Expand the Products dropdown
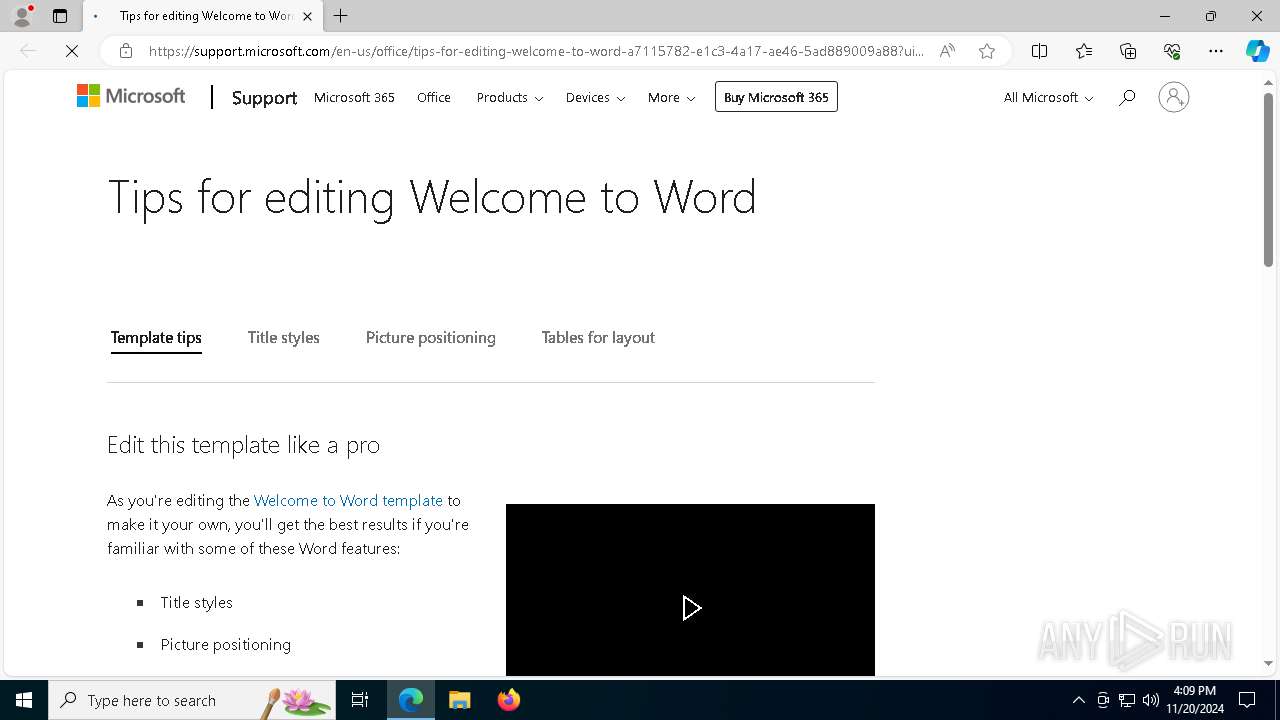This screenshot has width=1280, height=720. click(510, 97)
